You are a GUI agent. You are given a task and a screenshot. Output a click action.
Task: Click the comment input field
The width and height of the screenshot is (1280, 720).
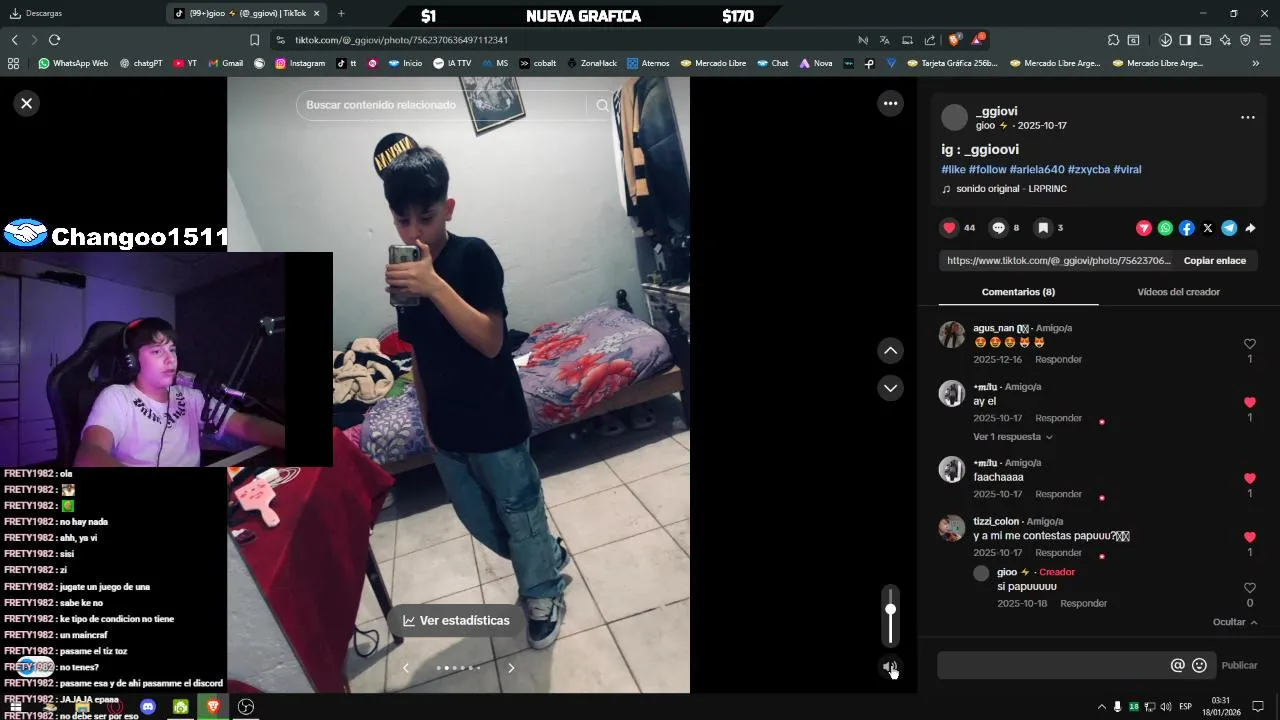coord(1052,666)
